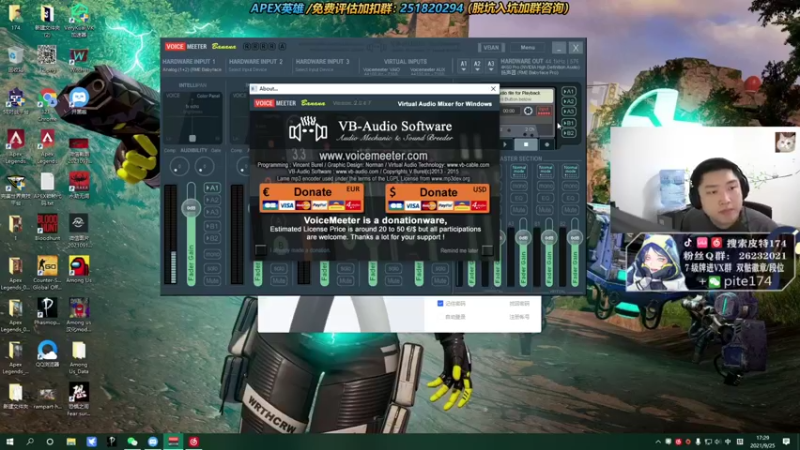Open the Recycle Bin icon
The width and height of the screenshot is (800, 450).
tap(15, 56)
